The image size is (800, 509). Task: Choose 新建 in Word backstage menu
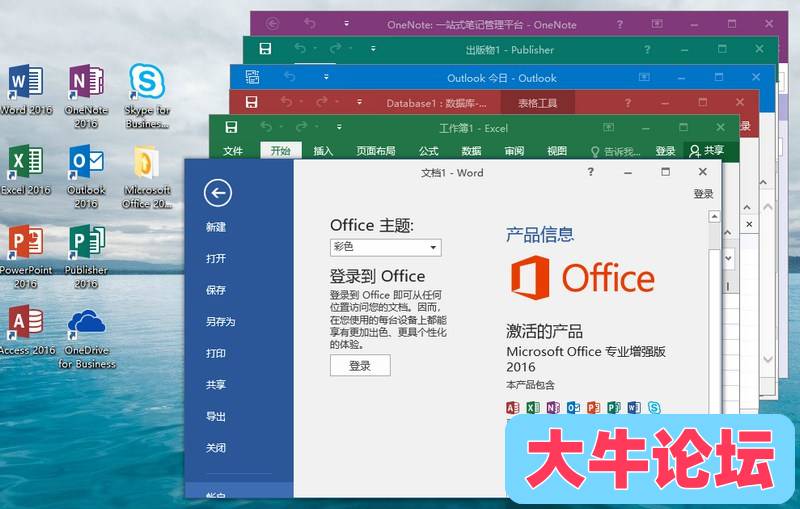click(x=216, y=227)
